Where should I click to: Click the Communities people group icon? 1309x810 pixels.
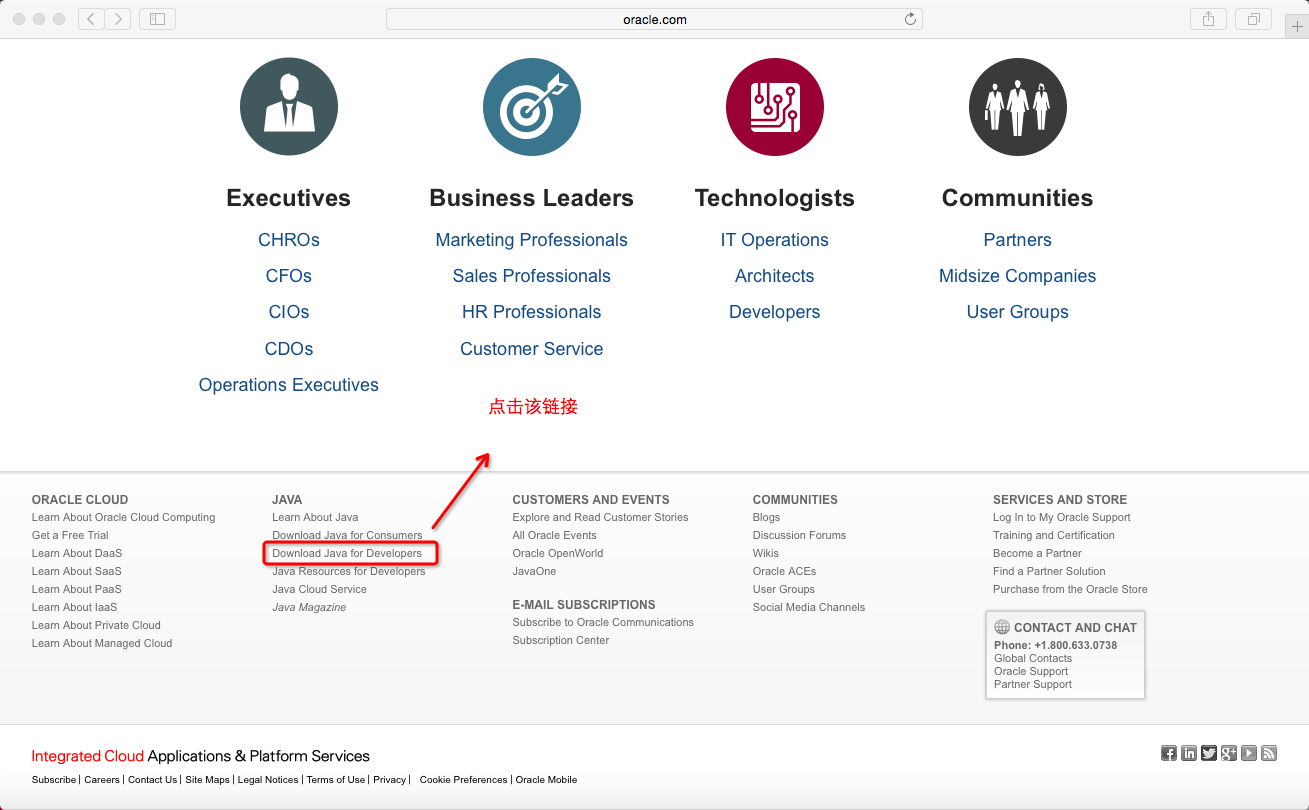1018,107
